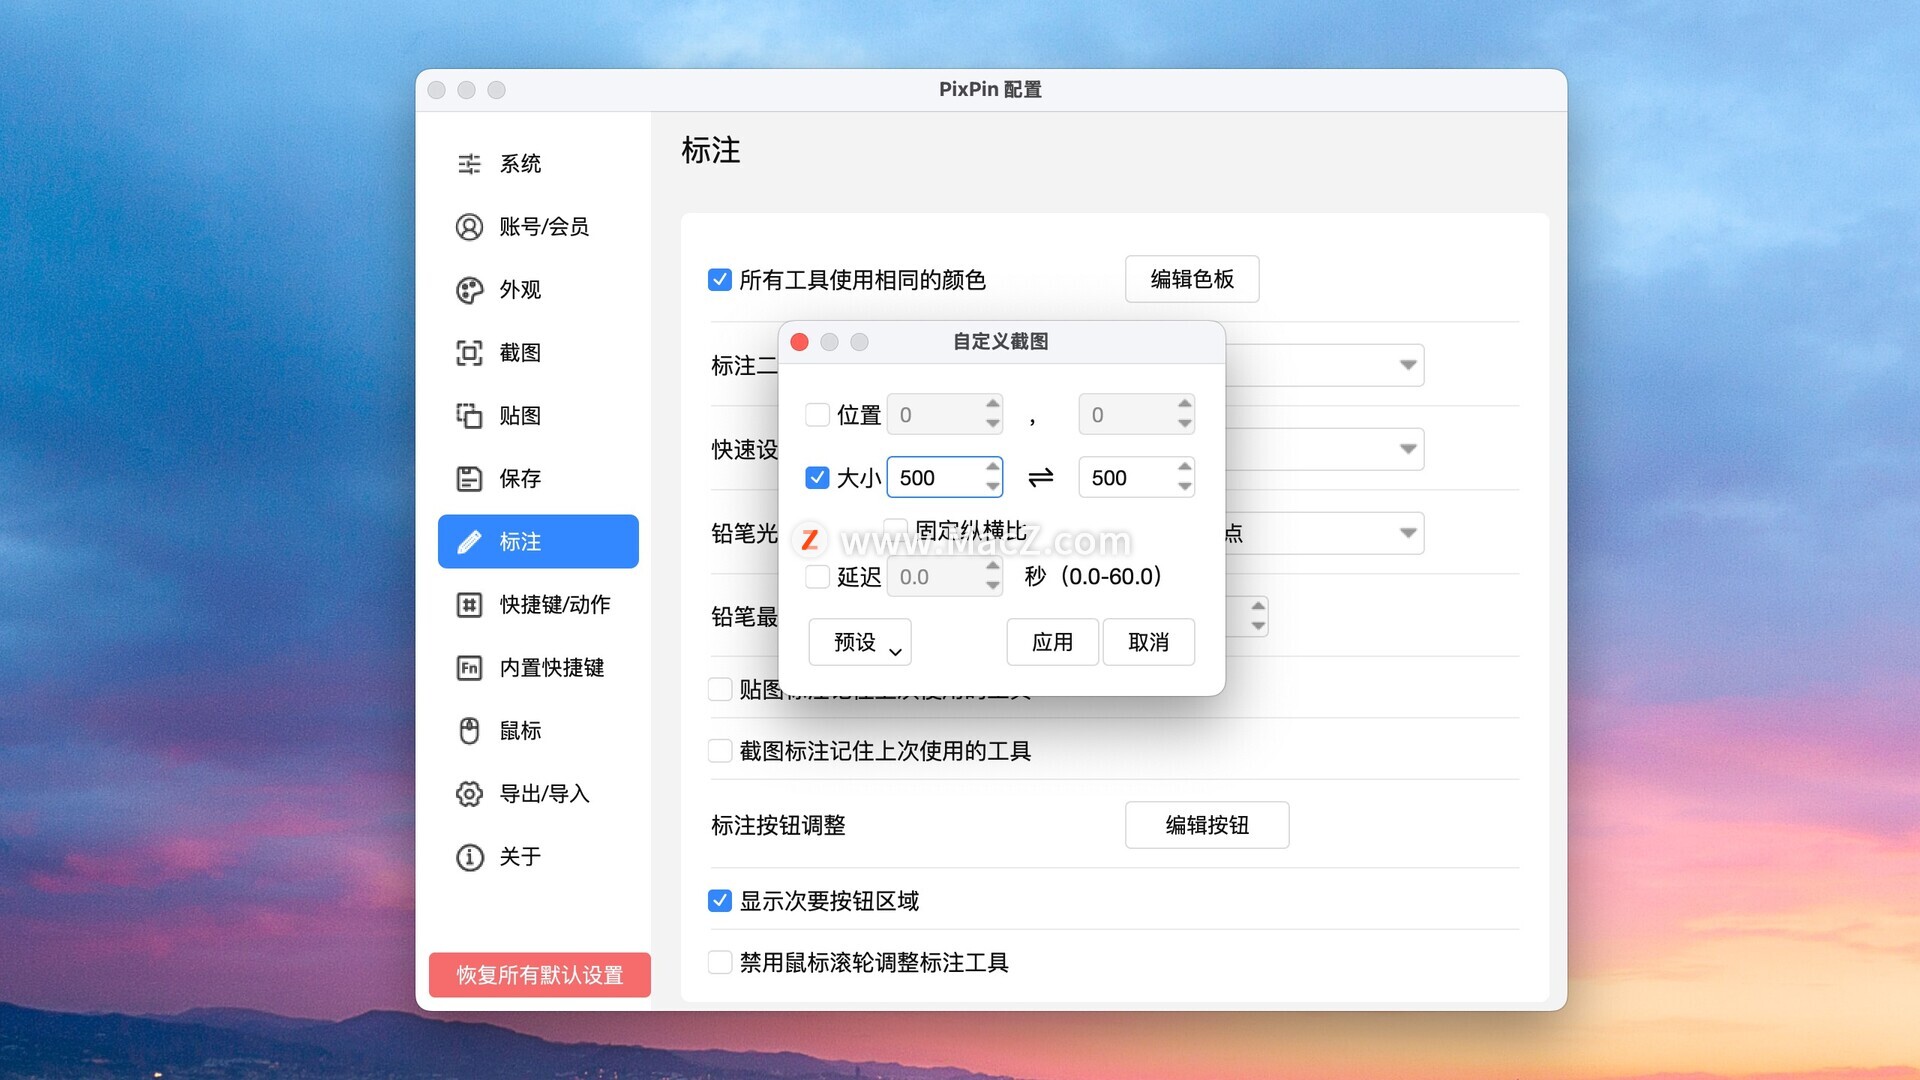The width and height of the screenshot is (1920, 1080).
Task: Enable the 位置 checkbox in dialog
Action: click(x=817, y=415)
